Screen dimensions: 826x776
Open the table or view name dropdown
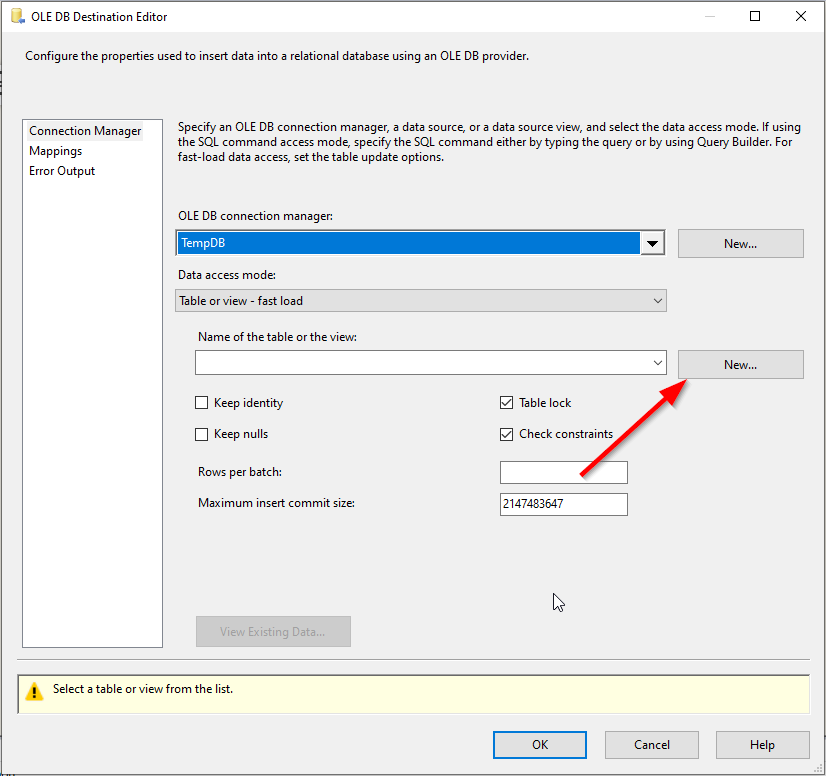click(x=657, y=363)
